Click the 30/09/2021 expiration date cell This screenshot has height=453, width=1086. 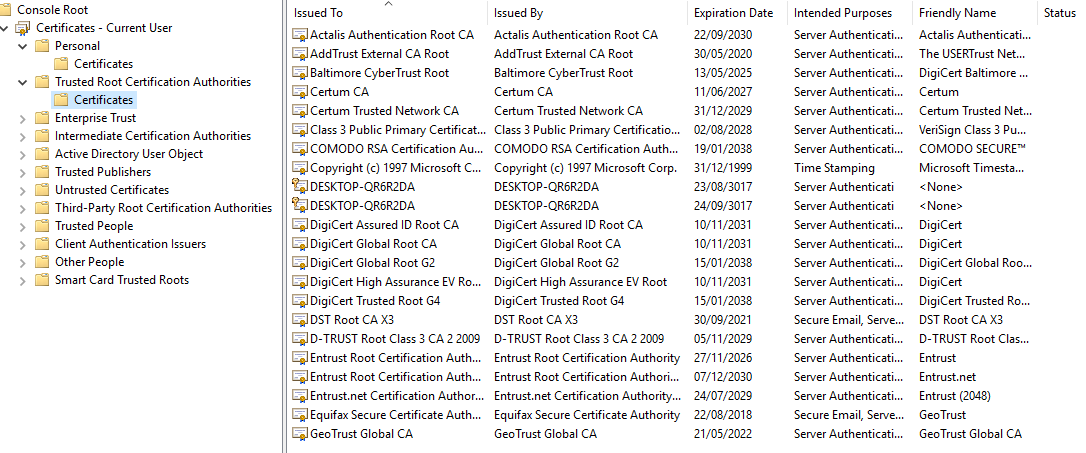(x=722, y=320)
